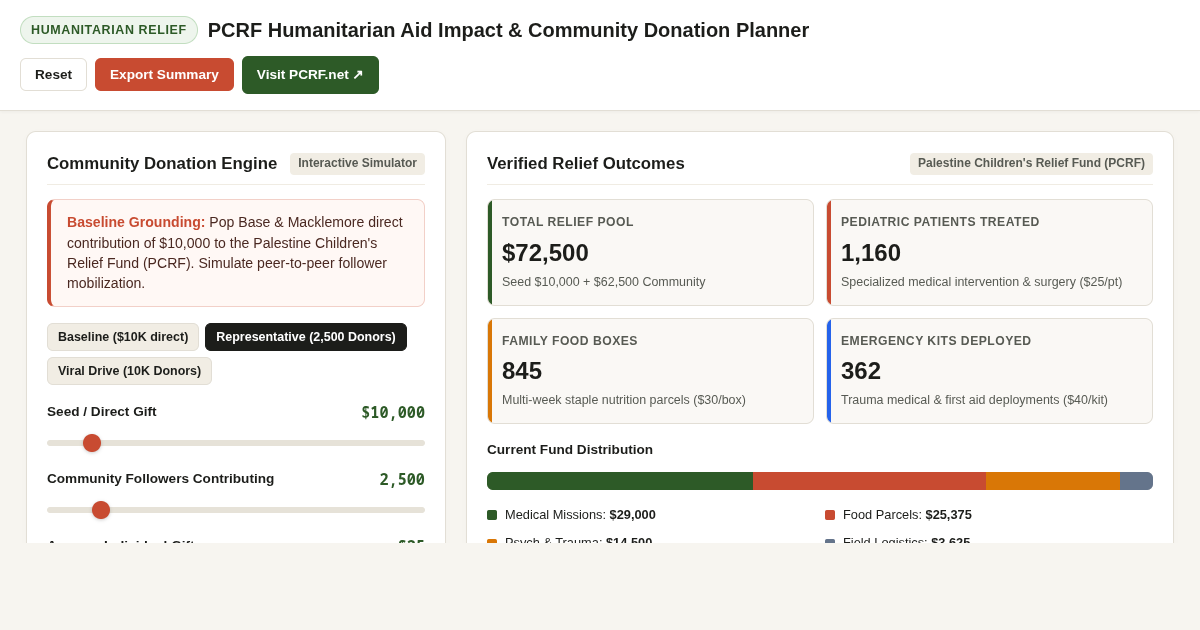Click the page title heading
Viewport: 1200px width, 630px height.
coord(508,30)
